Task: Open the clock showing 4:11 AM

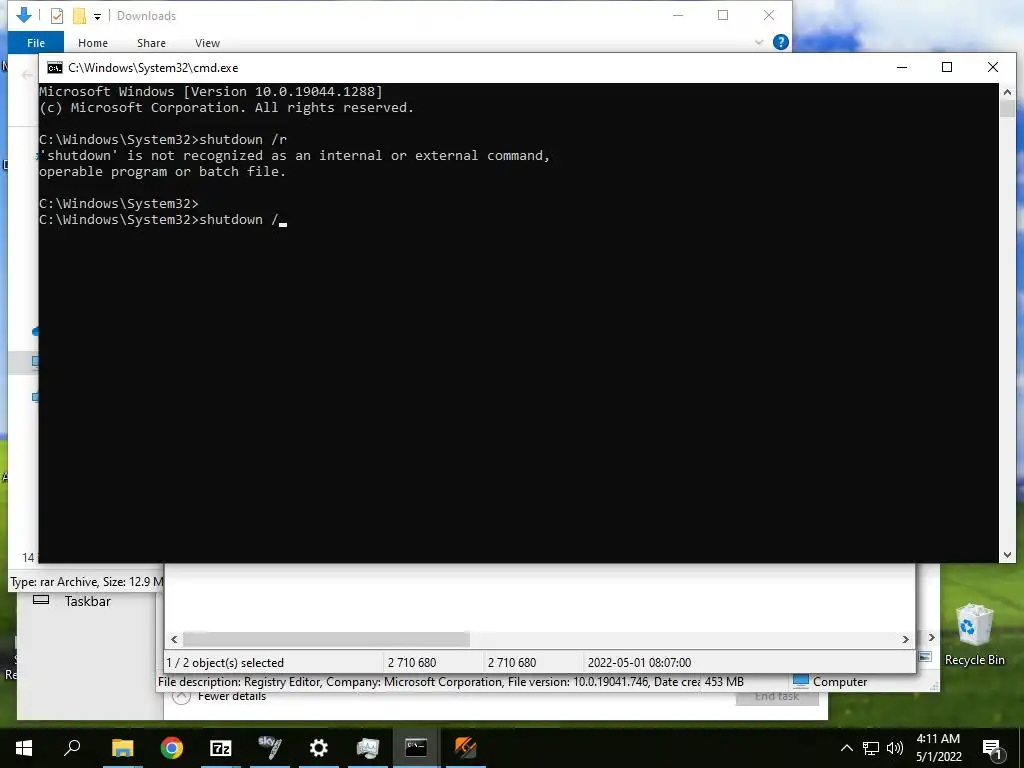Action: pos(938,748)
